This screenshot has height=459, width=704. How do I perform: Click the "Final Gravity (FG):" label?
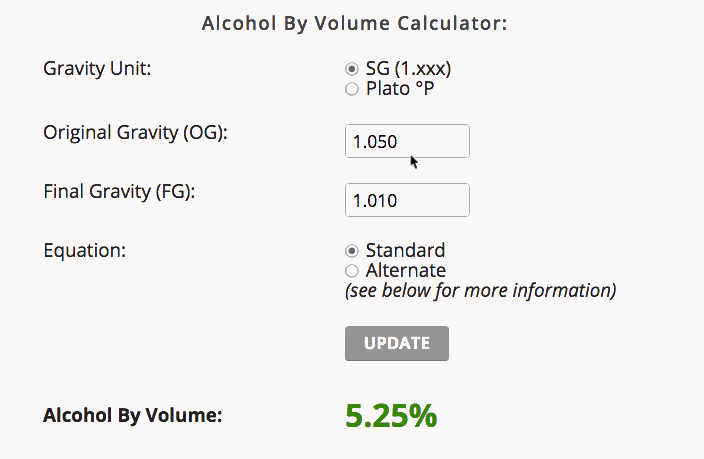tap(119, 191)
